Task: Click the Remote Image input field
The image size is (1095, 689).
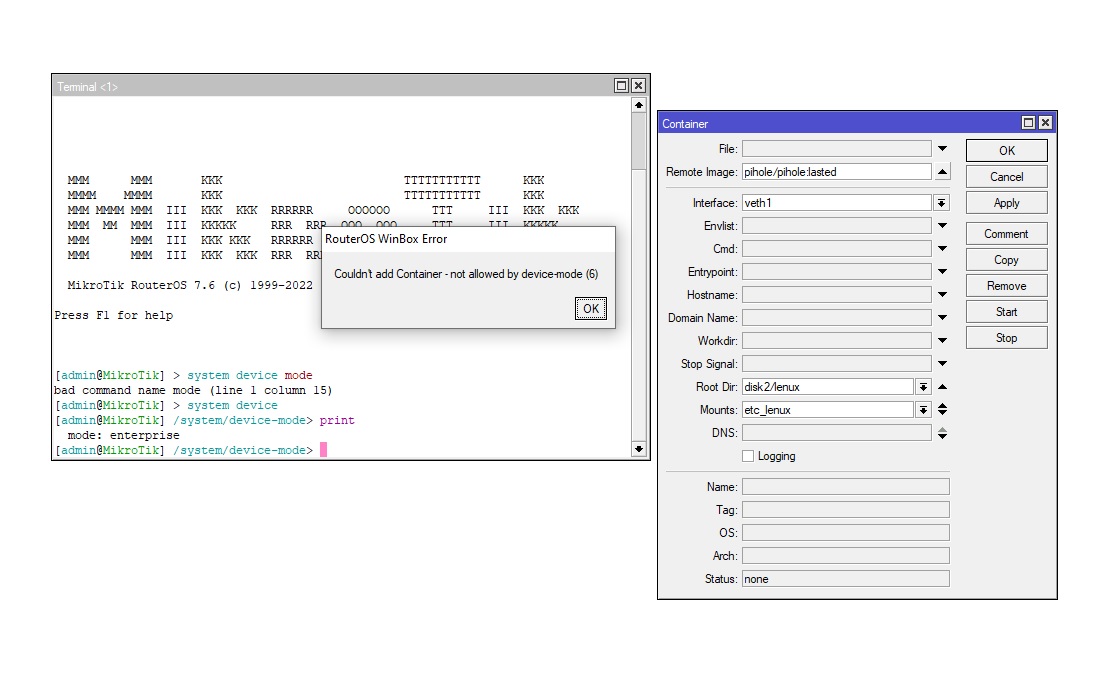Action: pos(837,172)
